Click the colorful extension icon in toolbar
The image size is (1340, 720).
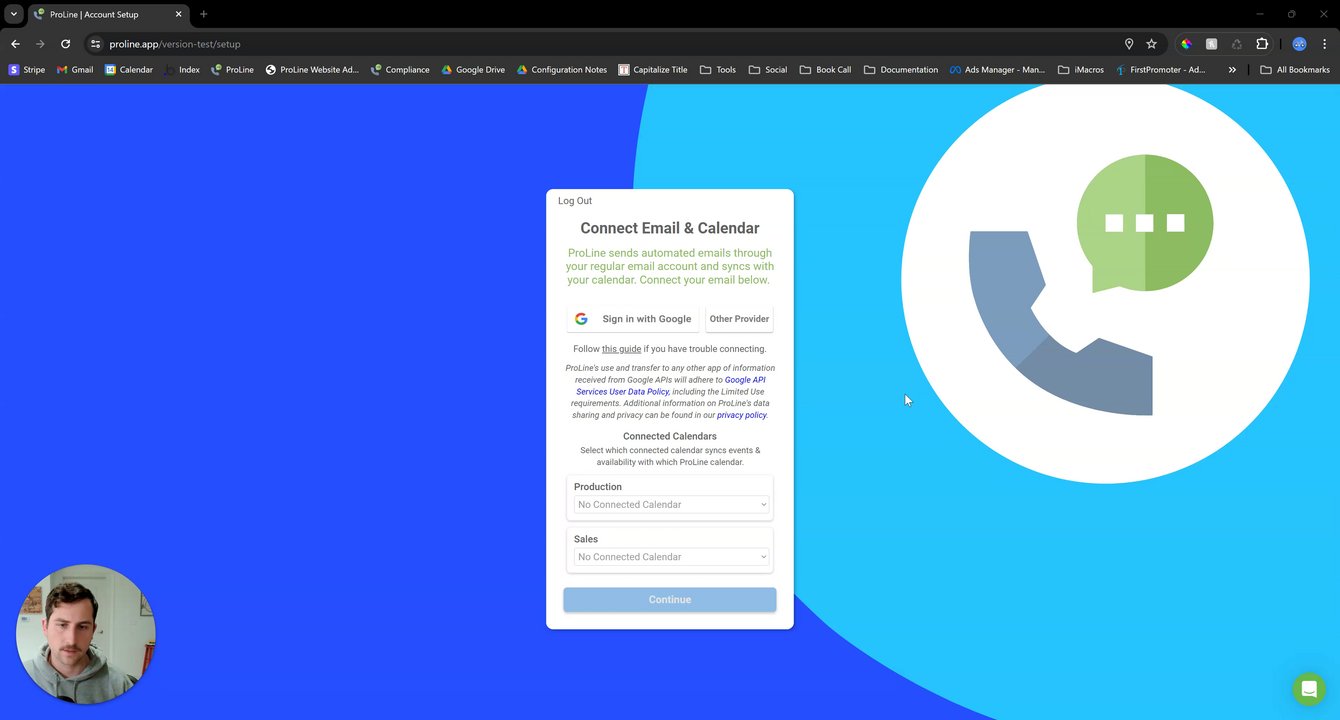1186,44
